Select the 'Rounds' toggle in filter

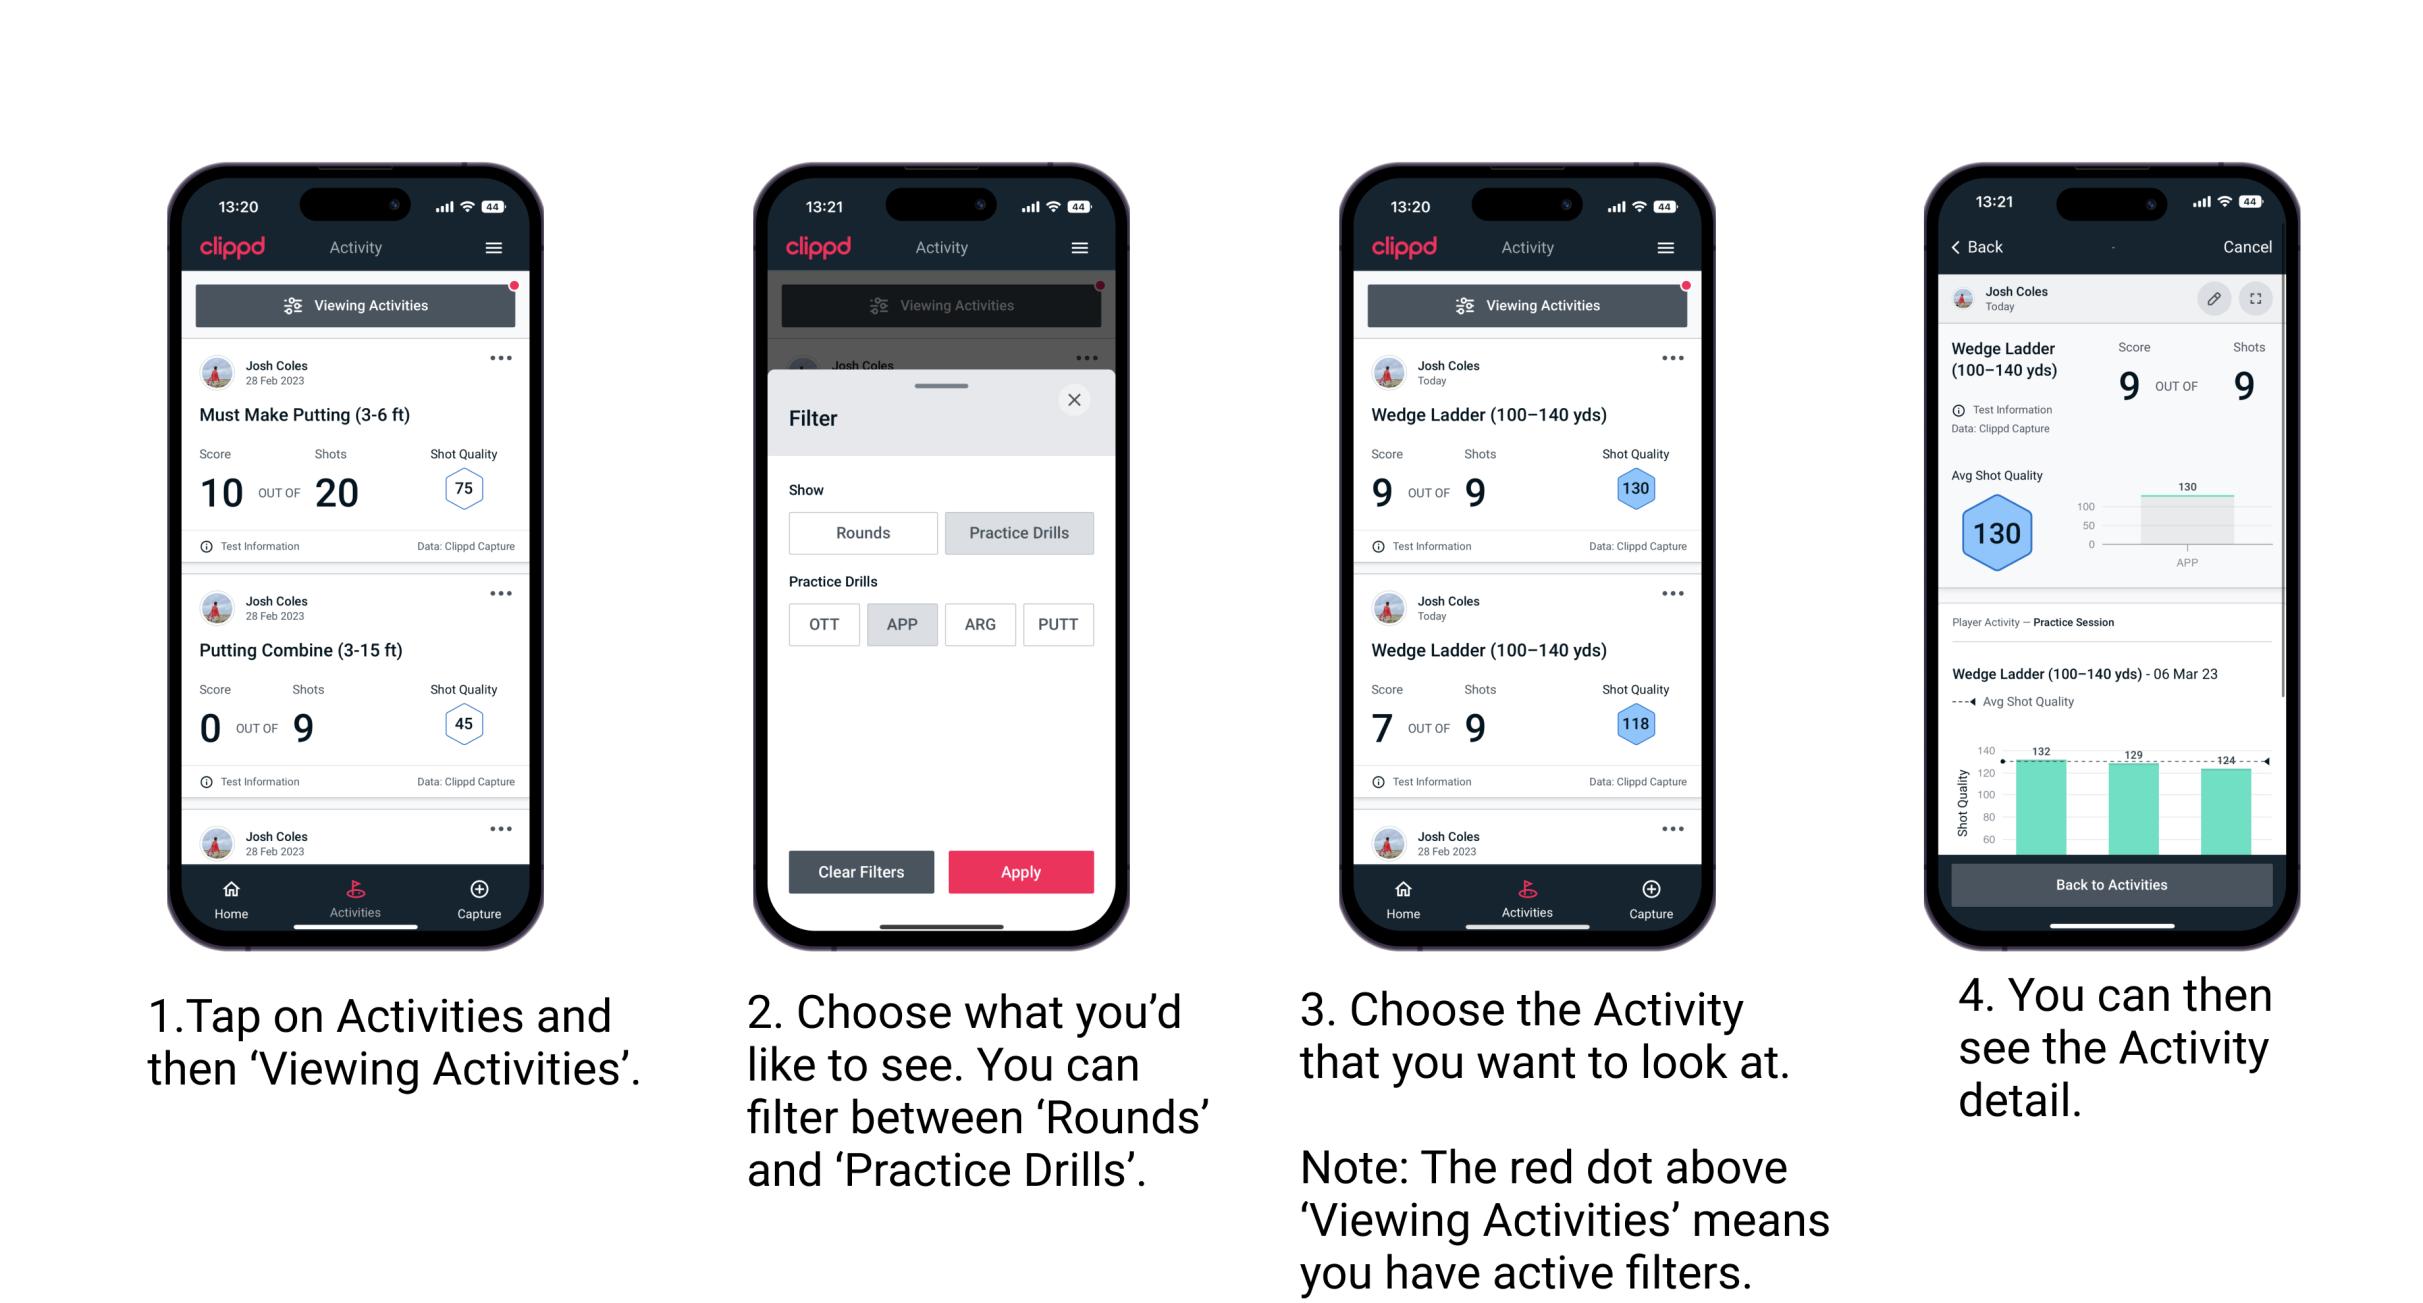tap(862, 533)
